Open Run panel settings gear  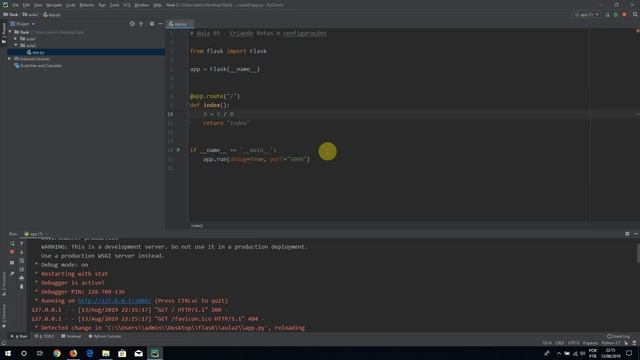(627, 234)
